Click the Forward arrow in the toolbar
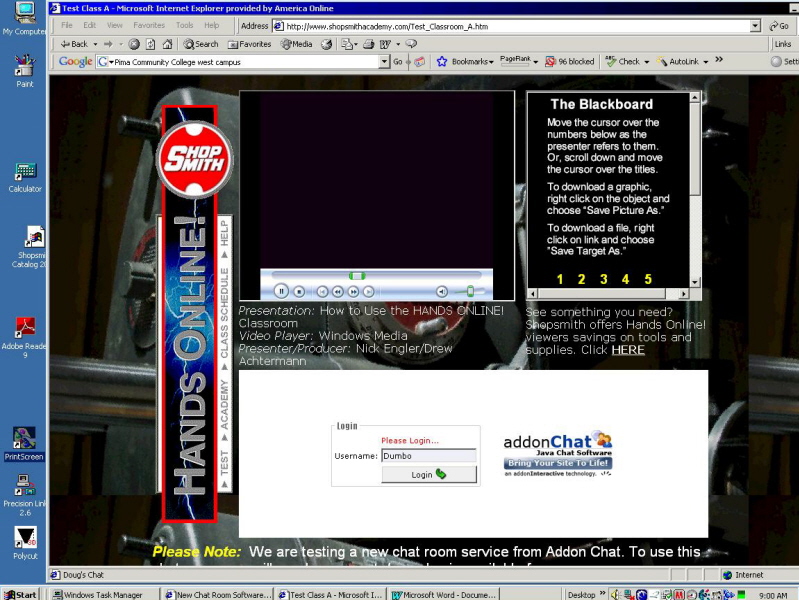The height and width of the screenshot is (600, 799). pos(108,44)
